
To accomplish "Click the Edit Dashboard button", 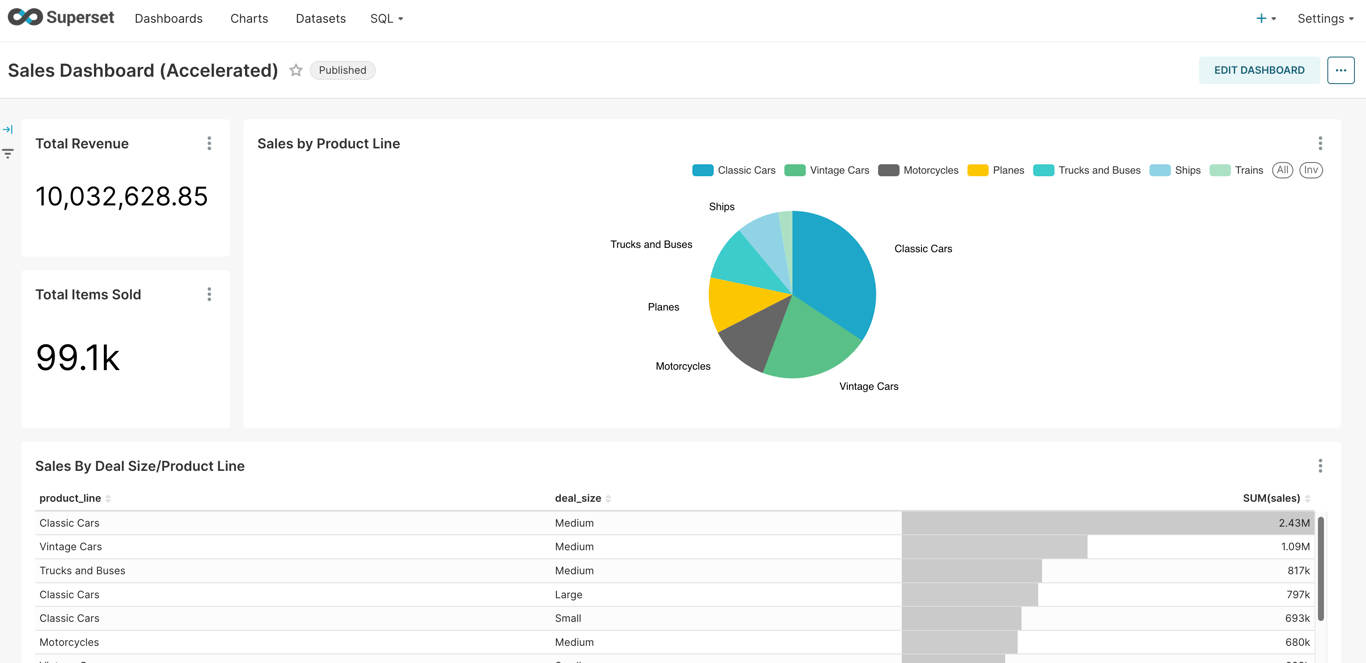I will click(1259, 70).
